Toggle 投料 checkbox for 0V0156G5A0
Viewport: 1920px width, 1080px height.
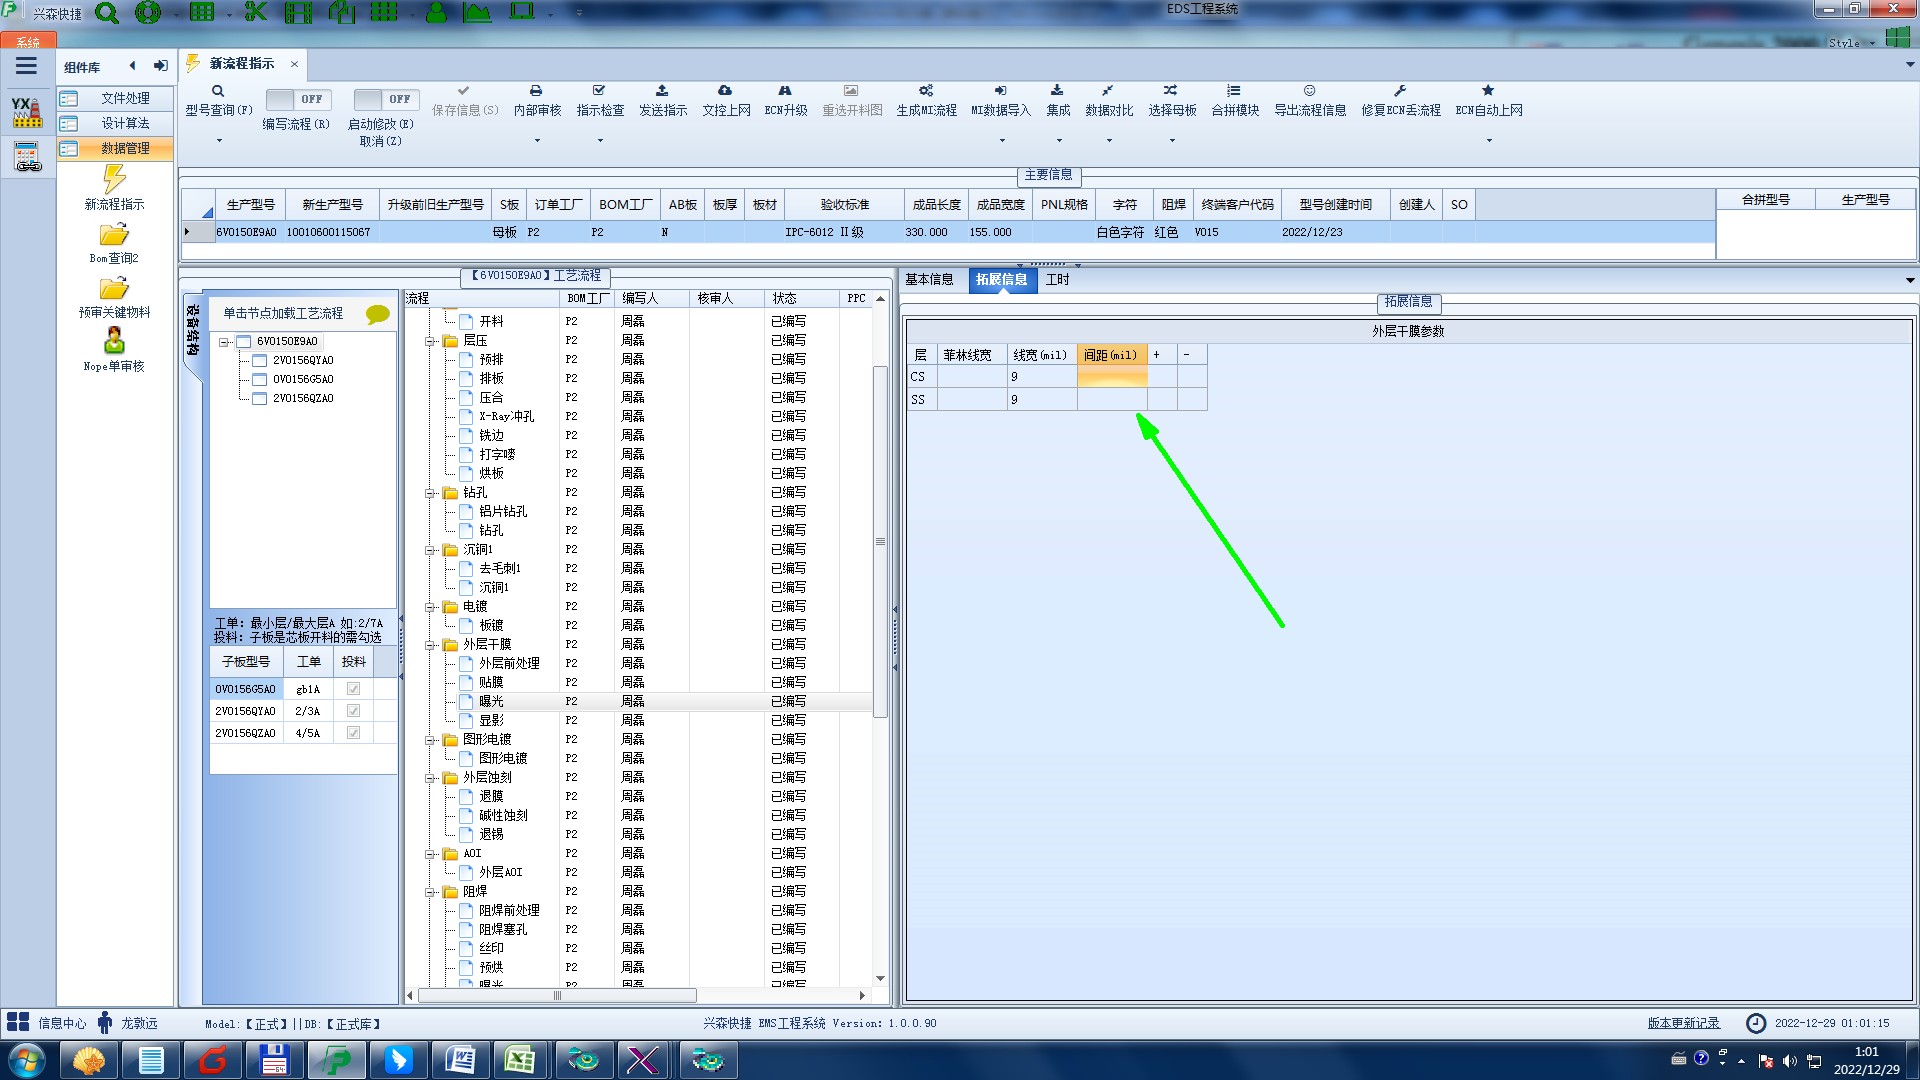pos(353,689)
